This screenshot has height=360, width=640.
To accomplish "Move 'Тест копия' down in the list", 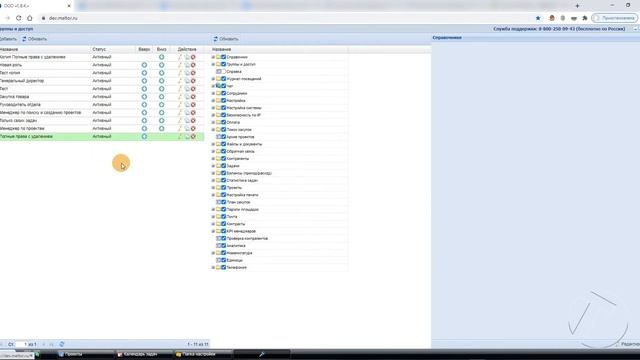I will (162, 73).
